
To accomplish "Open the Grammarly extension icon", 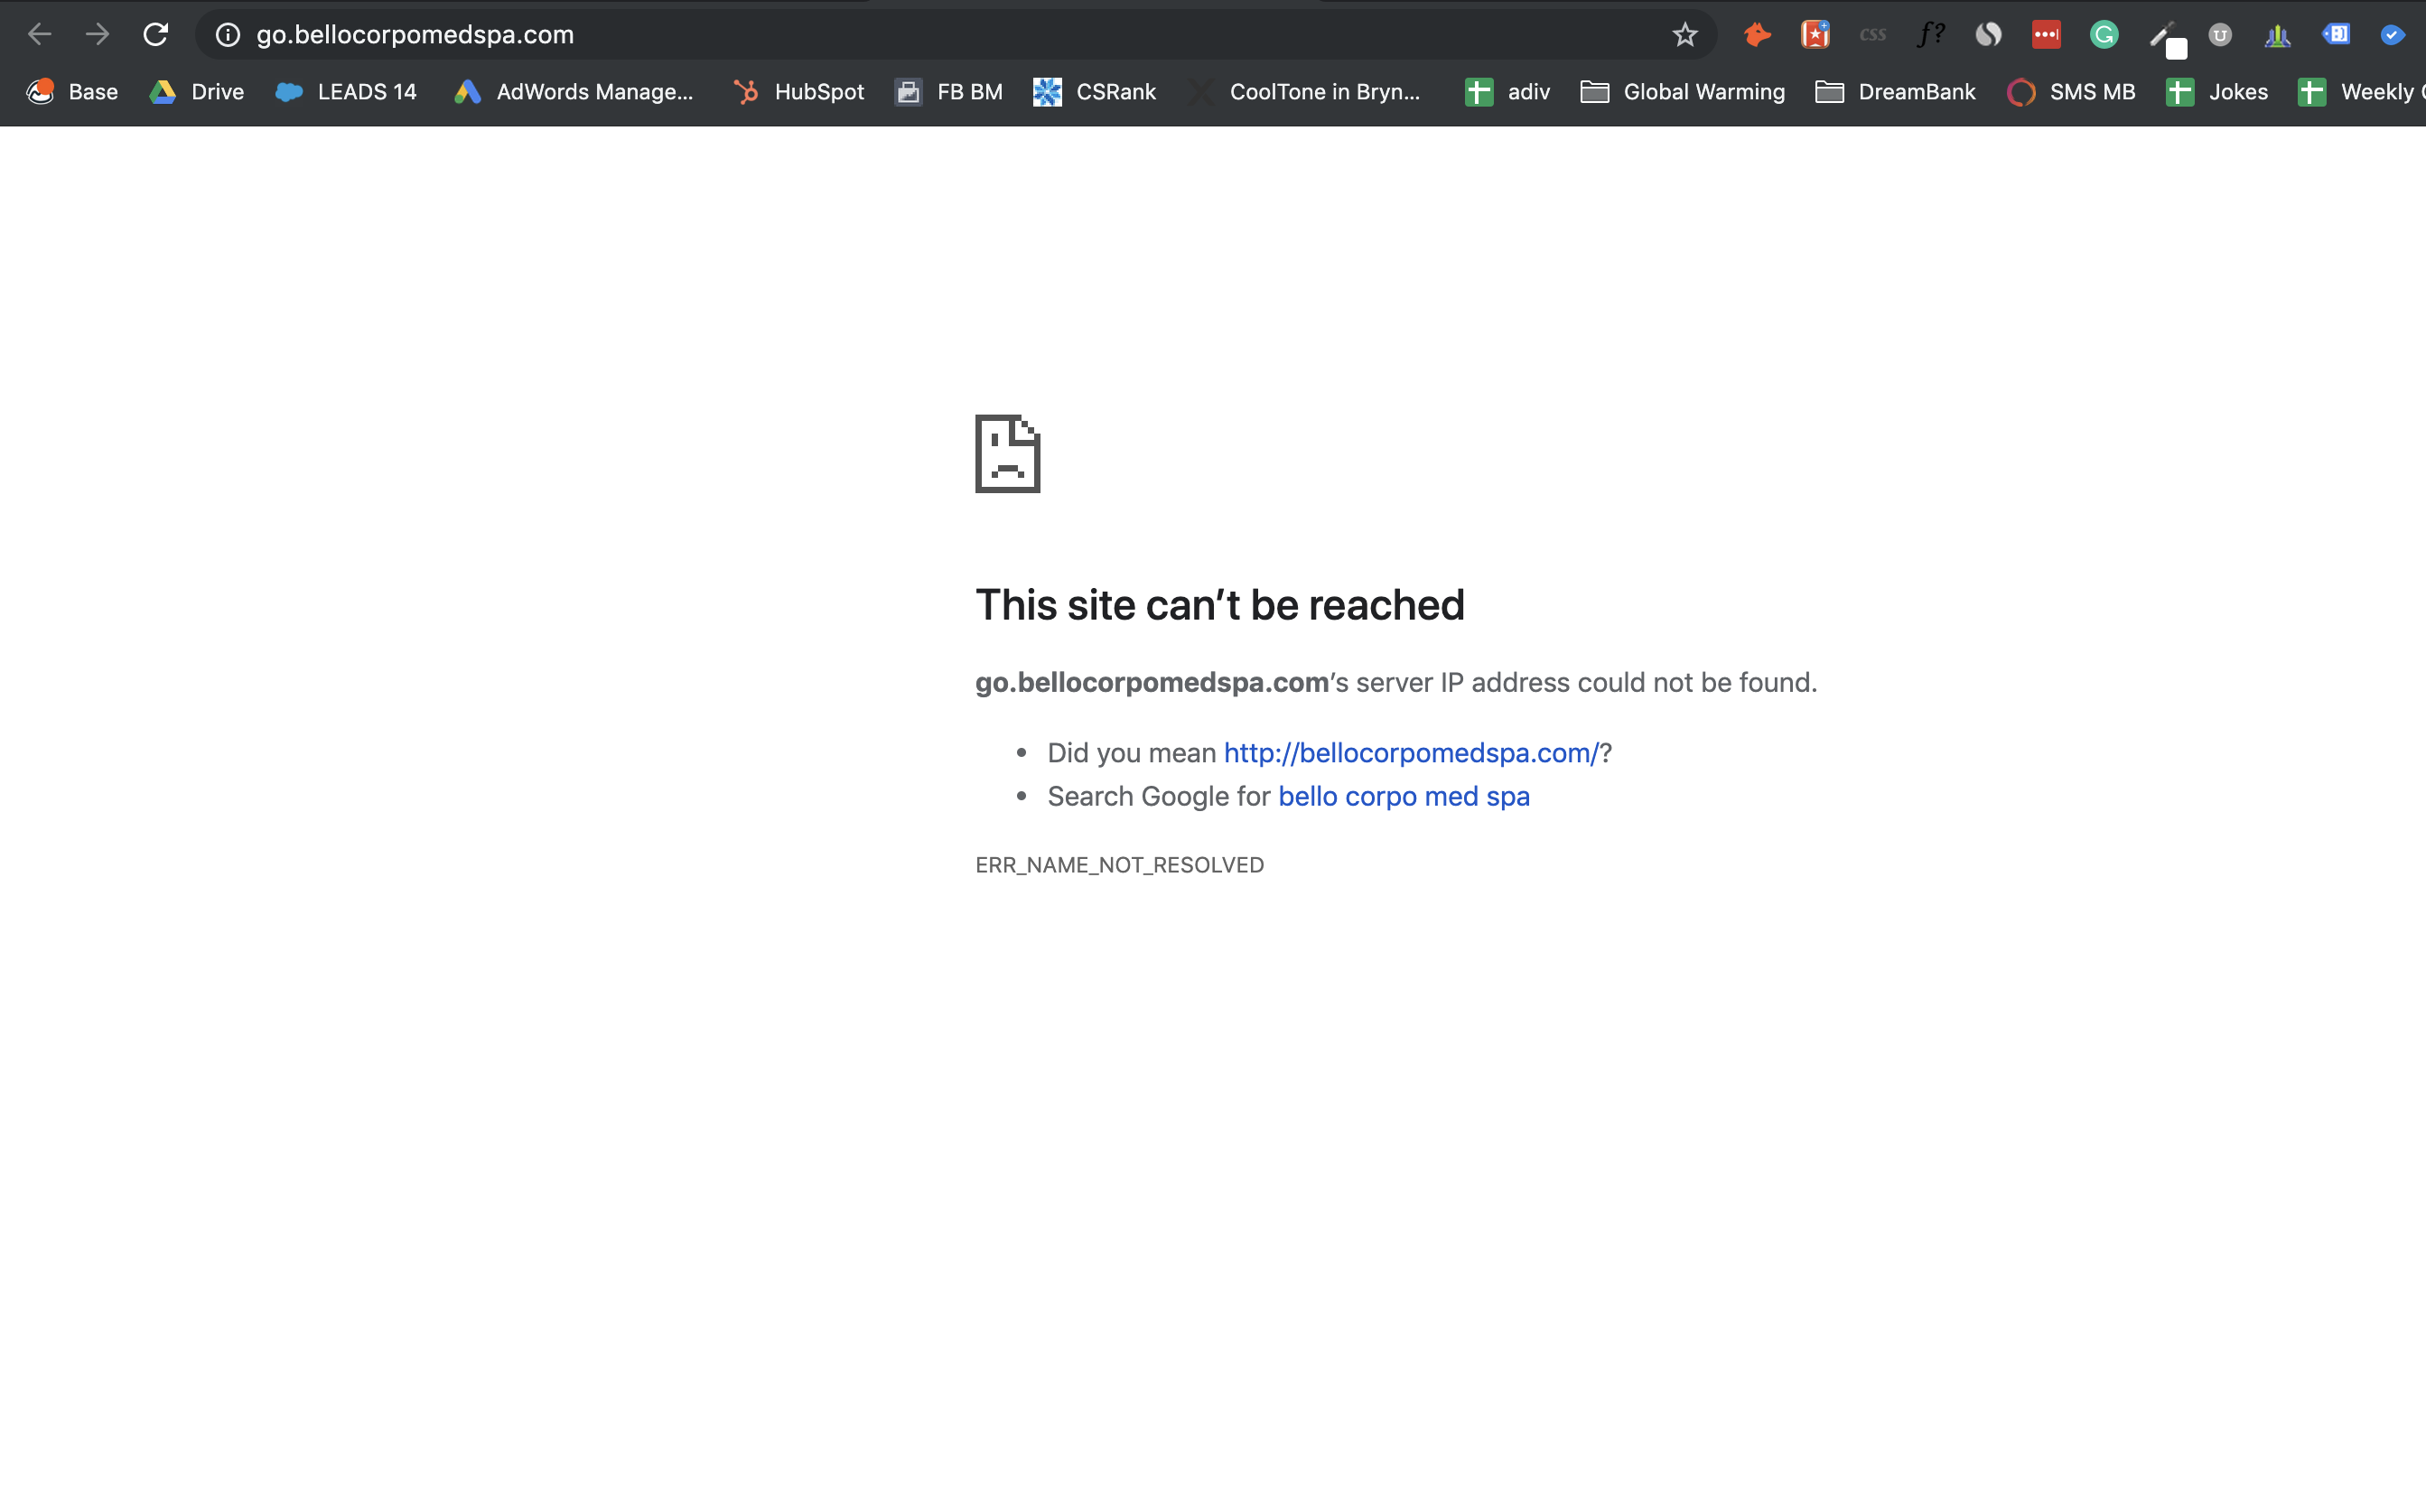I will click(2104, 35).
